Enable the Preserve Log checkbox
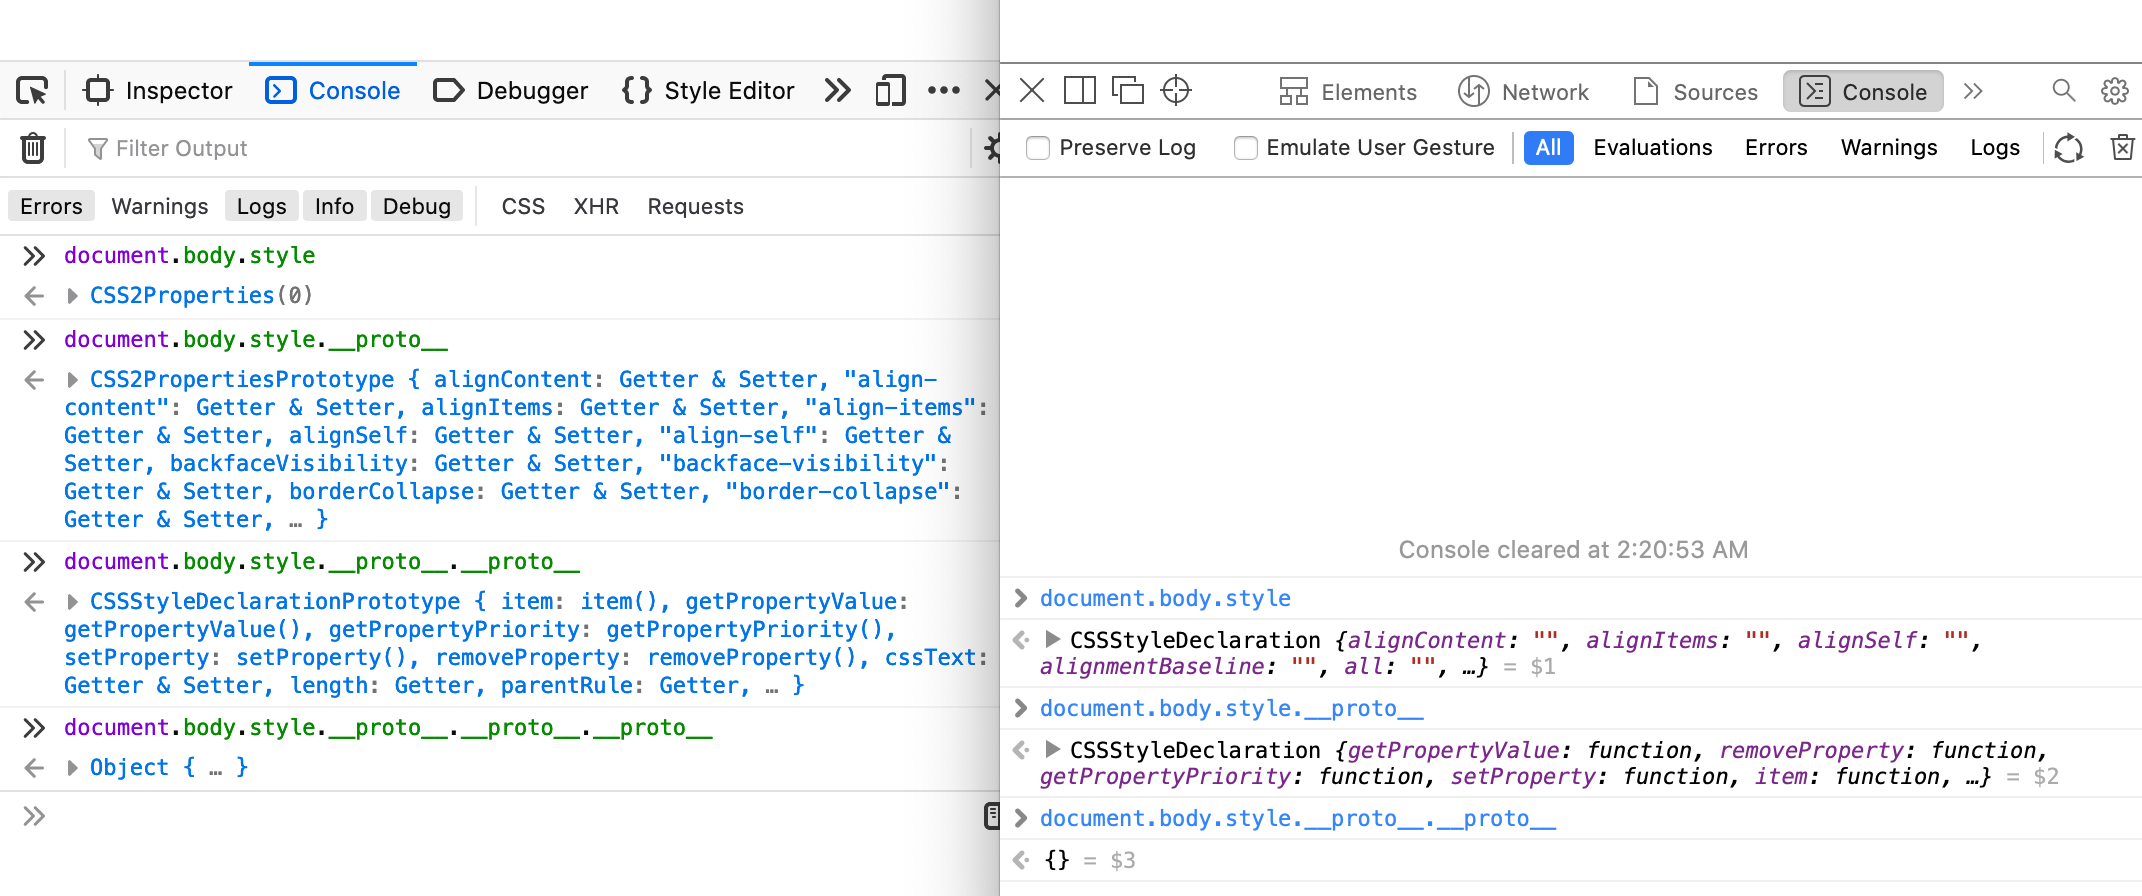2142x896 pixels. tap(1038, 148)
